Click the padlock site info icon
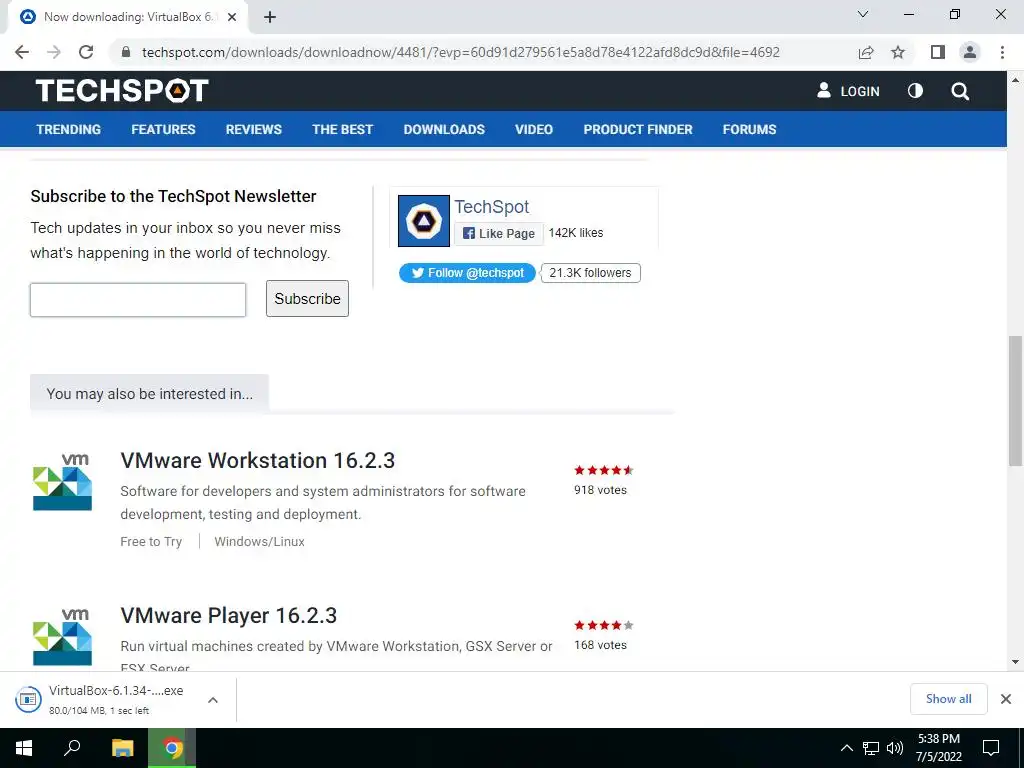 point(126,52)
